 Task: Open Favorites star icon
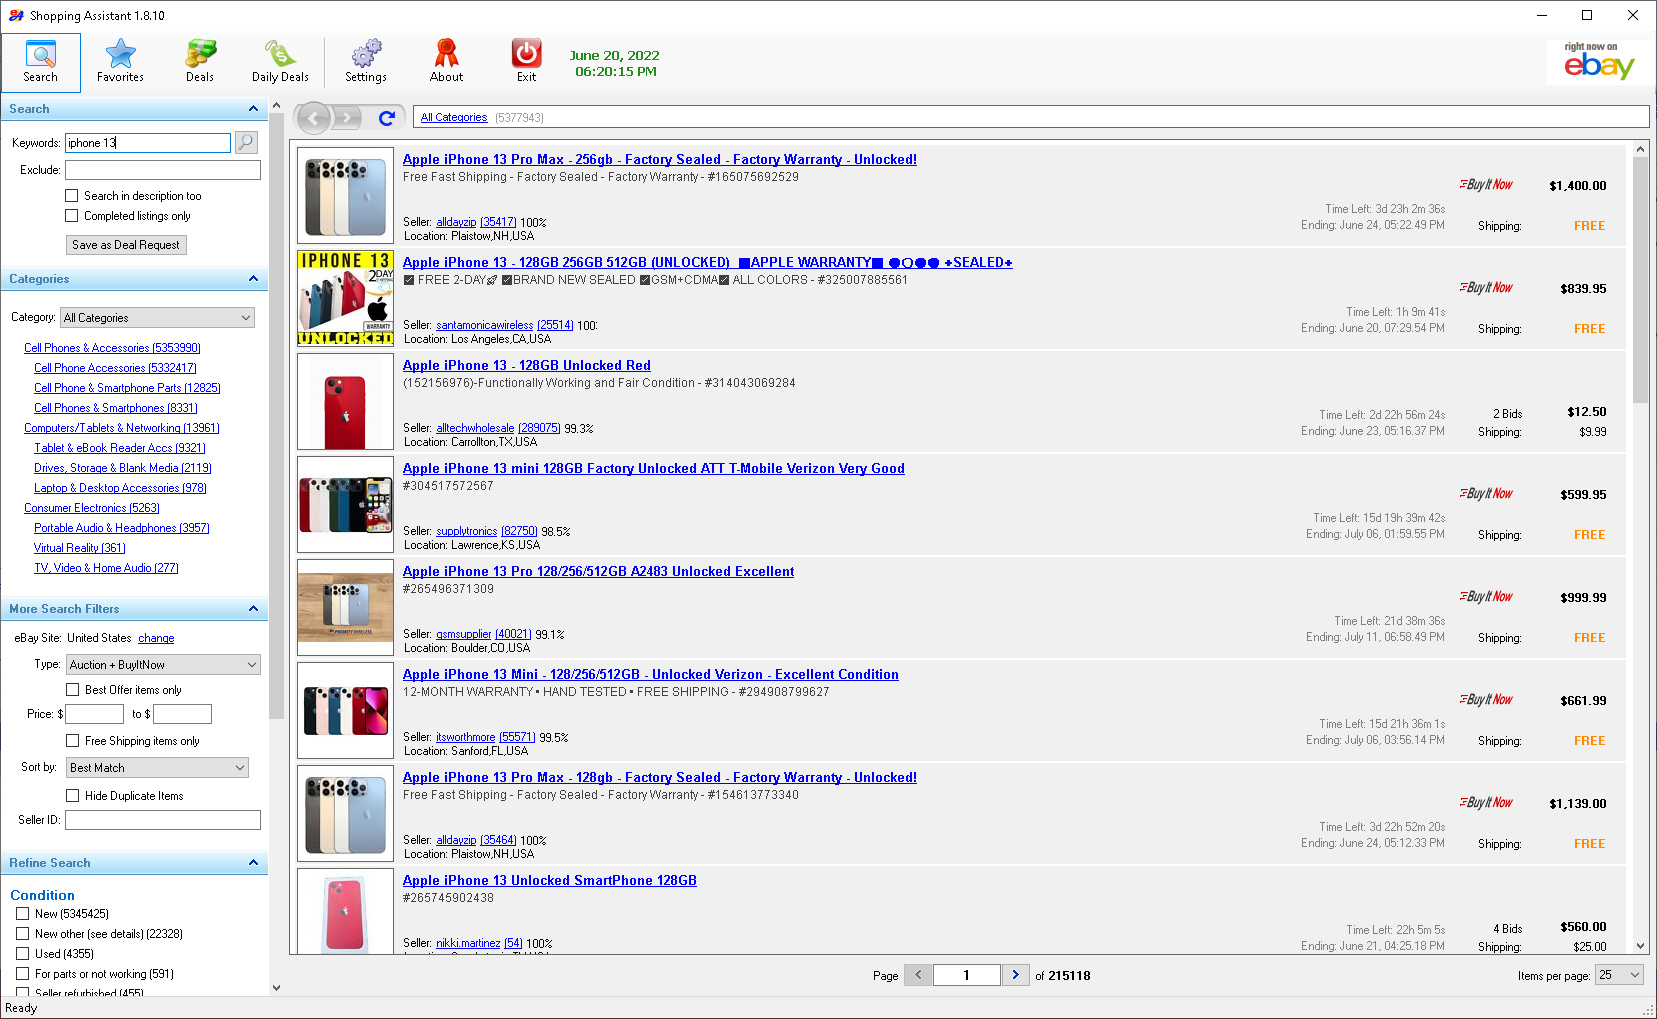(120, 62)
